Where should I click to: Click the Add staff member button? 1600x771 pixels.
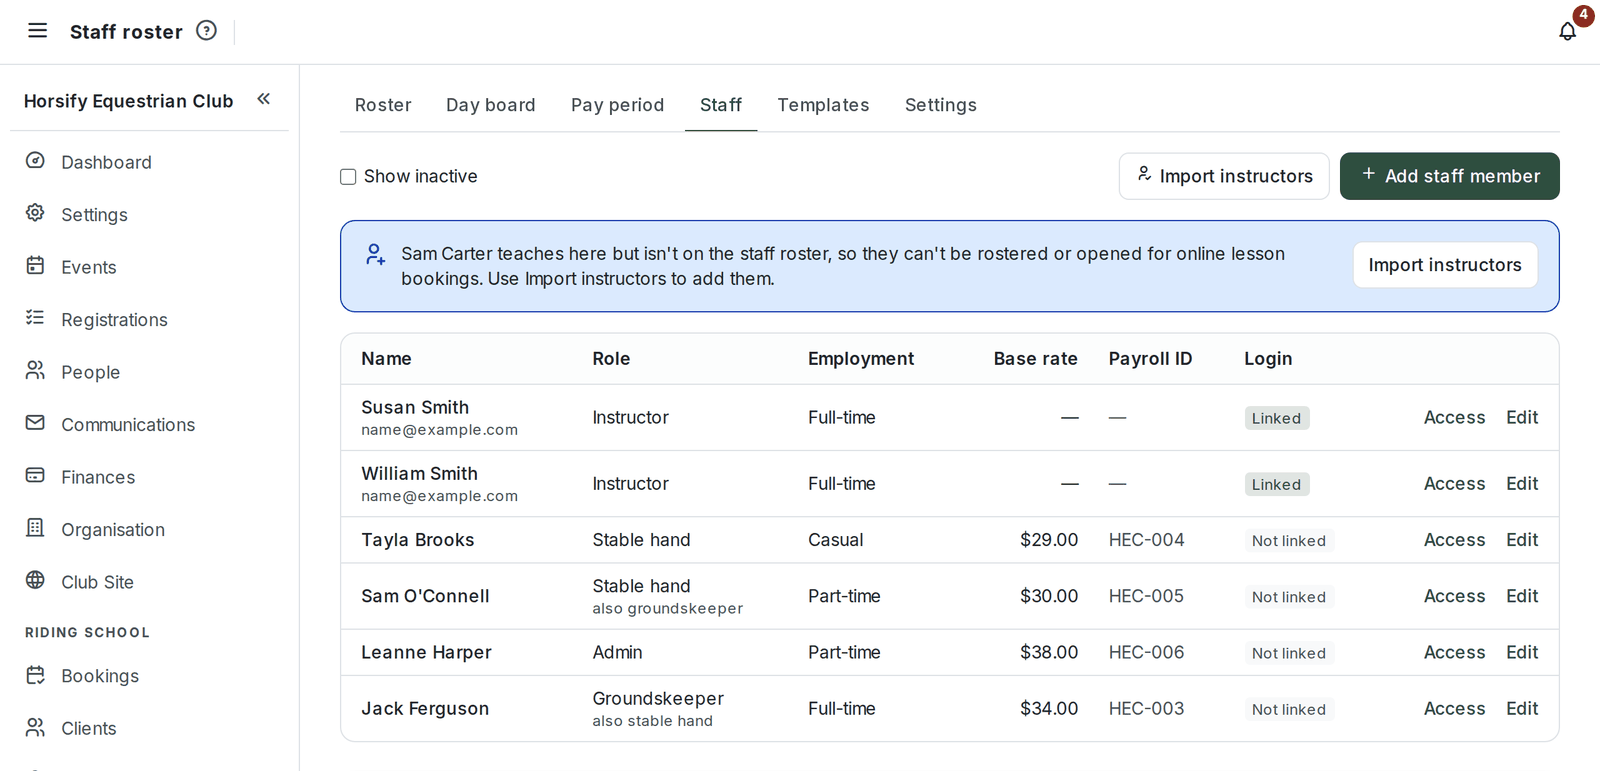(x=1449, y=176)
